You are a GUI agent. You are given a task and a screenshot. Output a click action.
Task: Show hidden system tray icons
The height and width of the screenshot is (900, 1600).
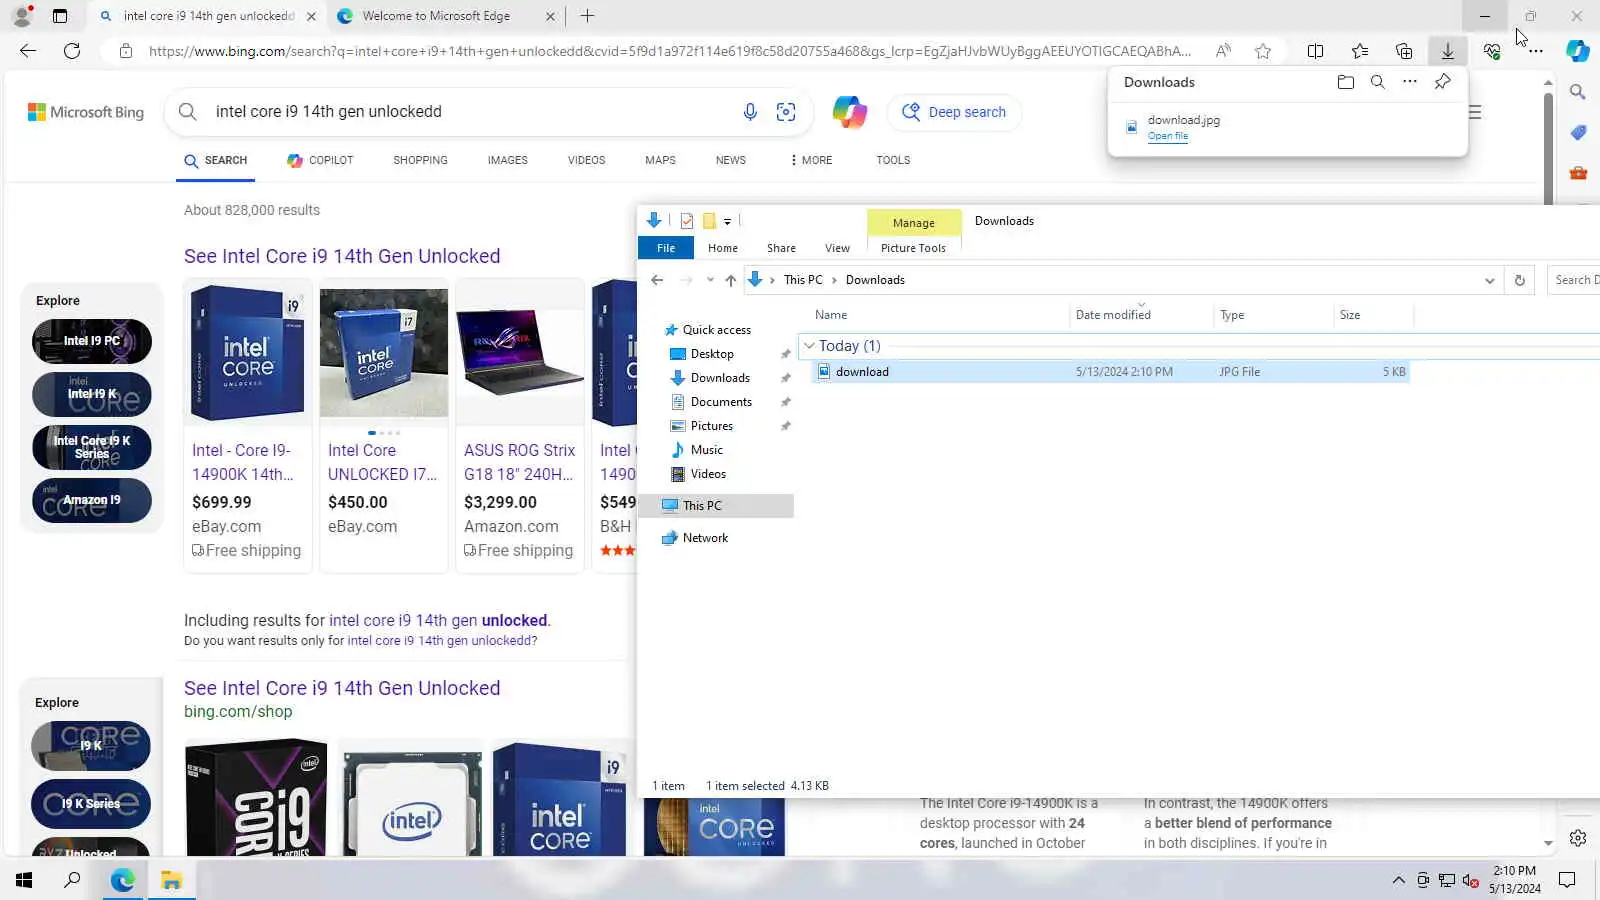click(1398, 880)
